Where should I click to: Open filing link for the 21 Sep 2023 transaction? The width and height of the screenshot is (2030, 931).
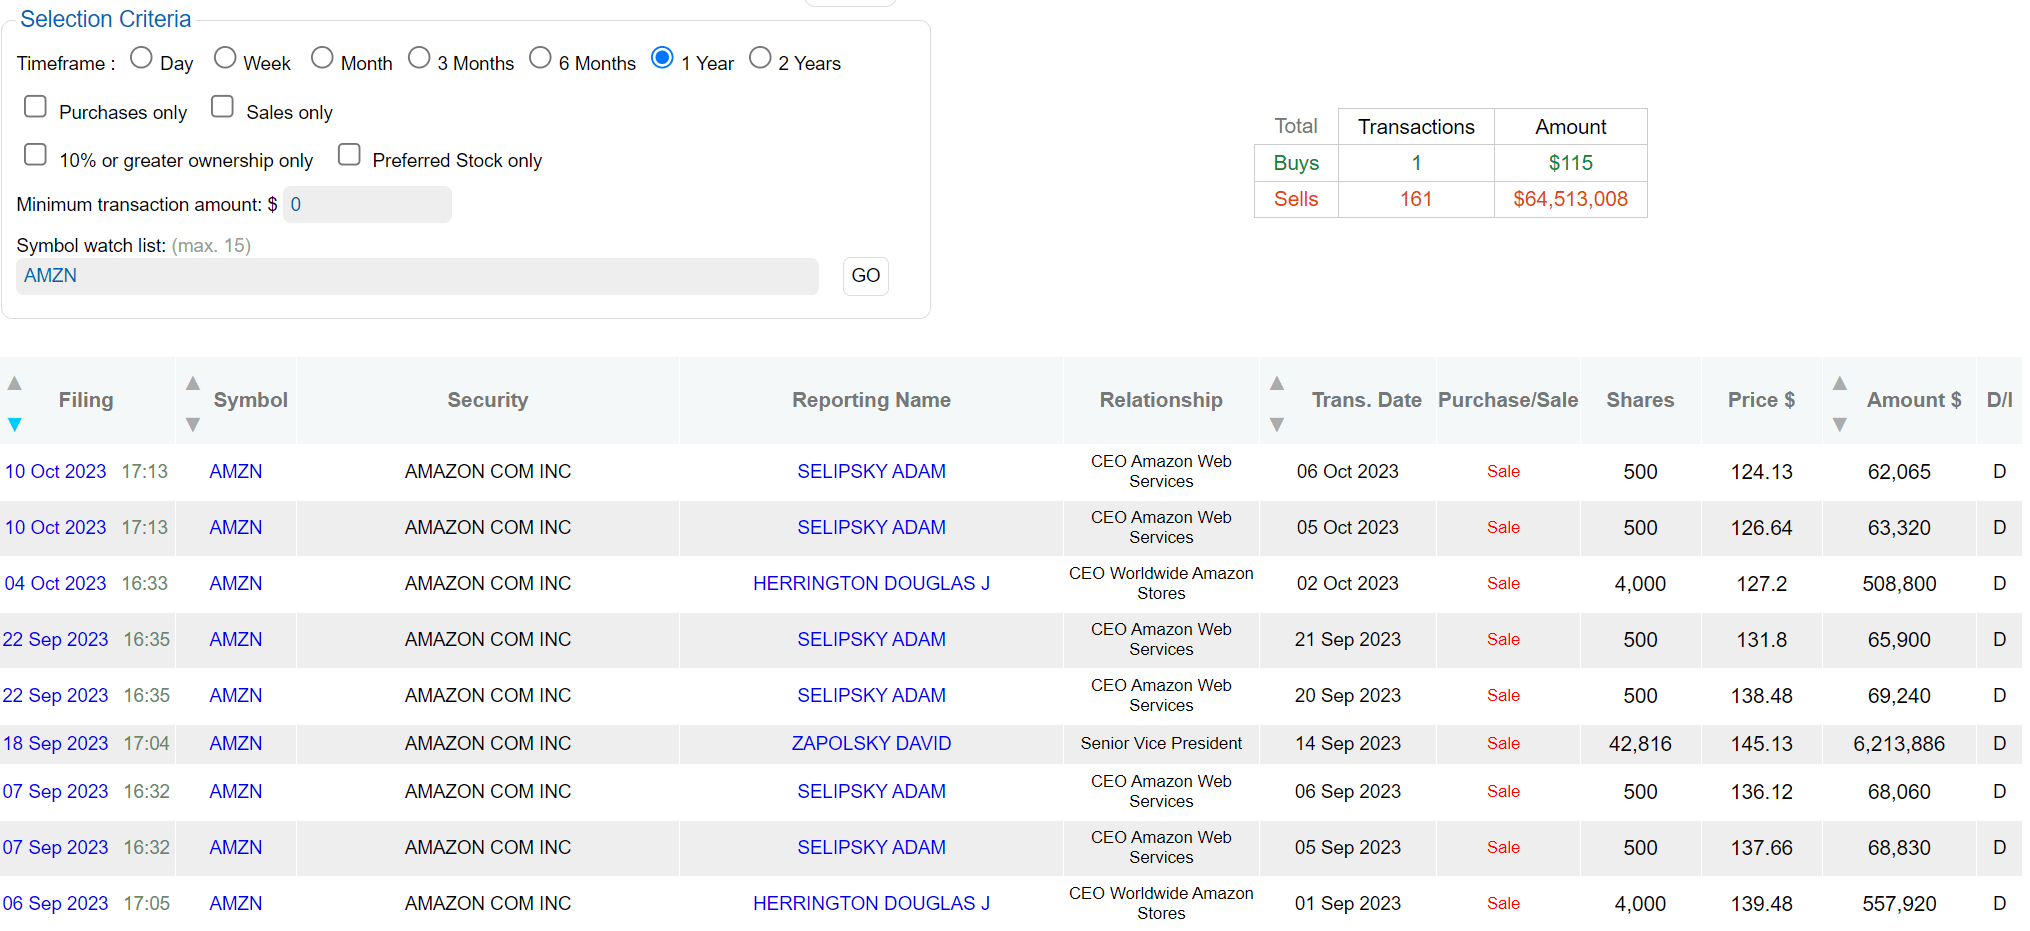(x=55, y=640)
